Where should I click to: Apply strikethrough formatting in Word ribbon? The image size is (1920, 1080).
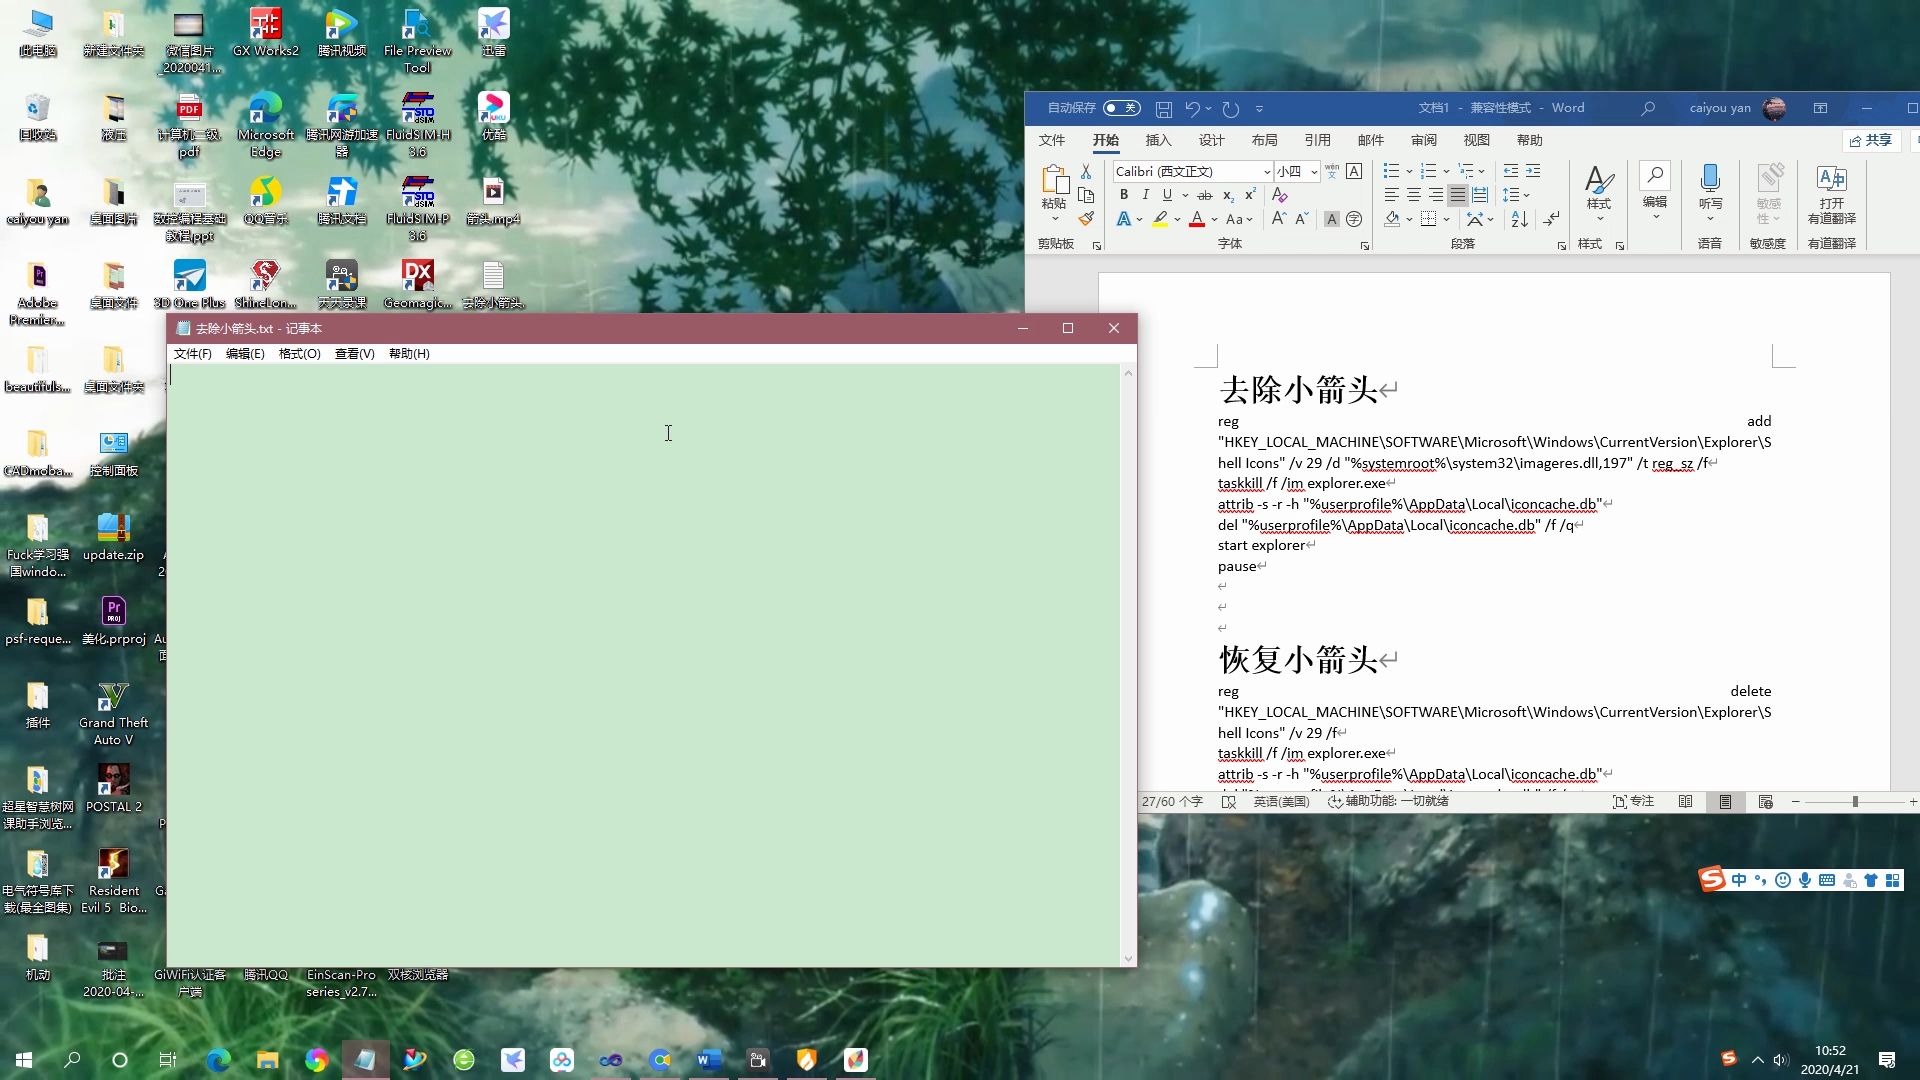(1205, 195)
